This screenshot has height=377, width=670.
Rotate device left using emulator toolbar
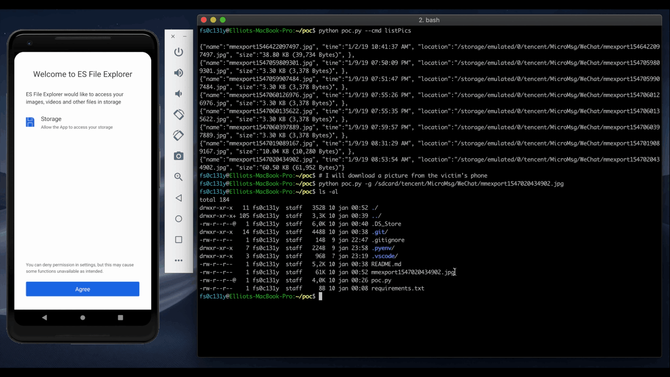(x=179, y=115)
